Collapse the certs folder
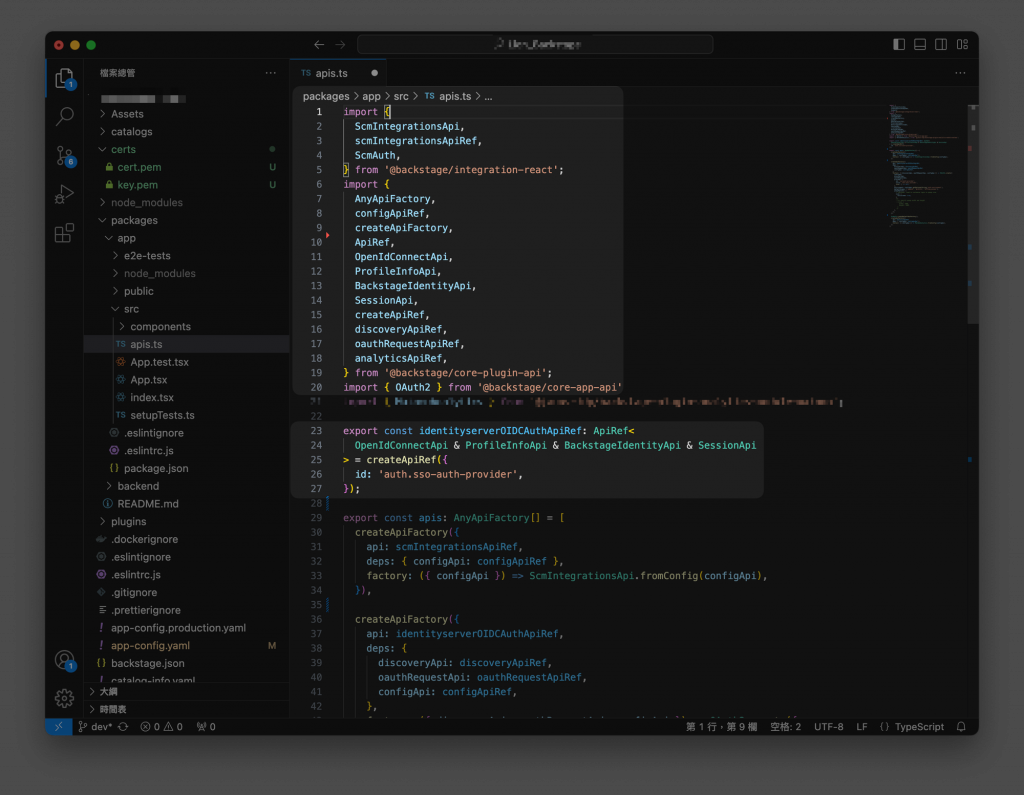Screen dimensions: 1024x795 click(187, 149)
